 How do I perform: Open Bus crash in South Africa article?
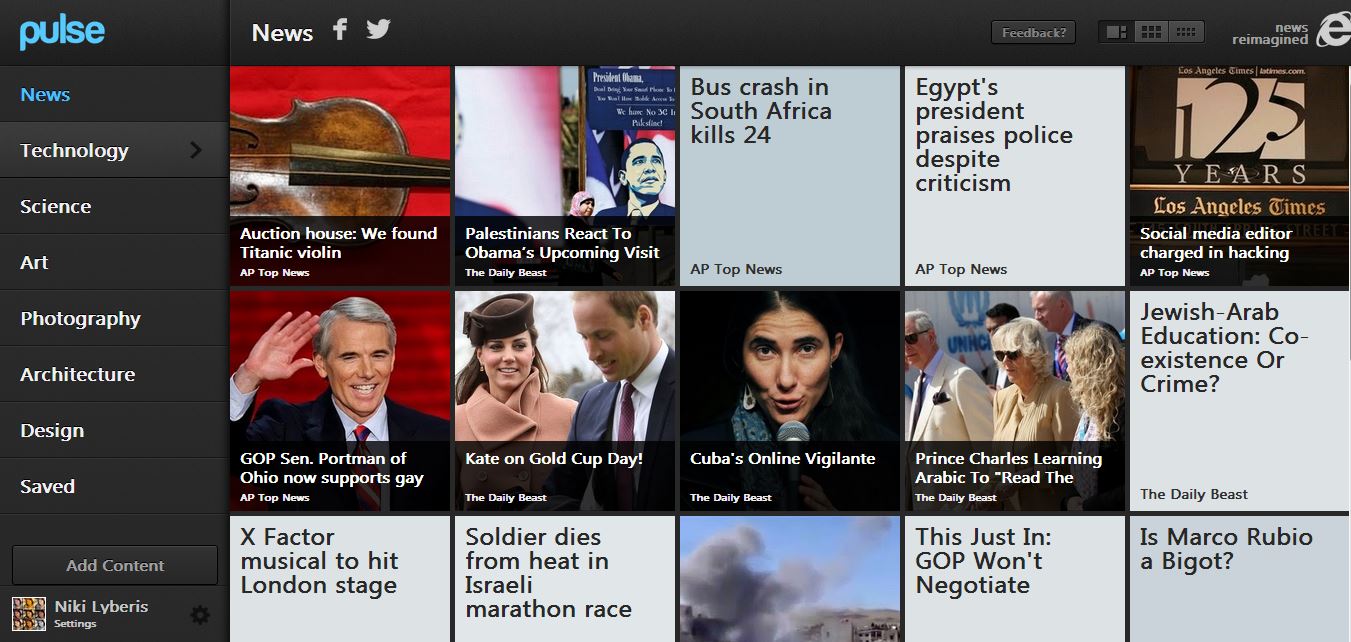coord(790,176)
